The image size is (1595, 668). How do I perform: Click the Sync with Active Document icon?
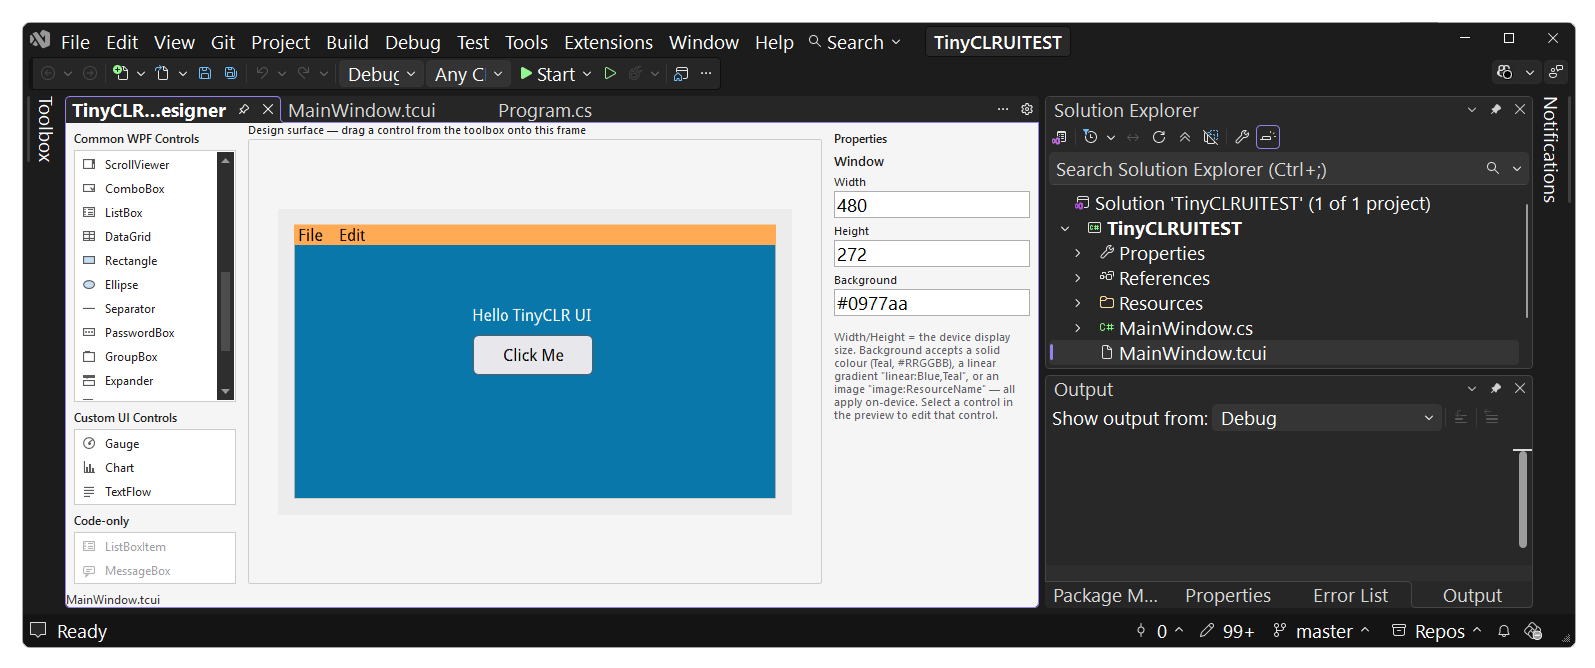coord(1133,137)
